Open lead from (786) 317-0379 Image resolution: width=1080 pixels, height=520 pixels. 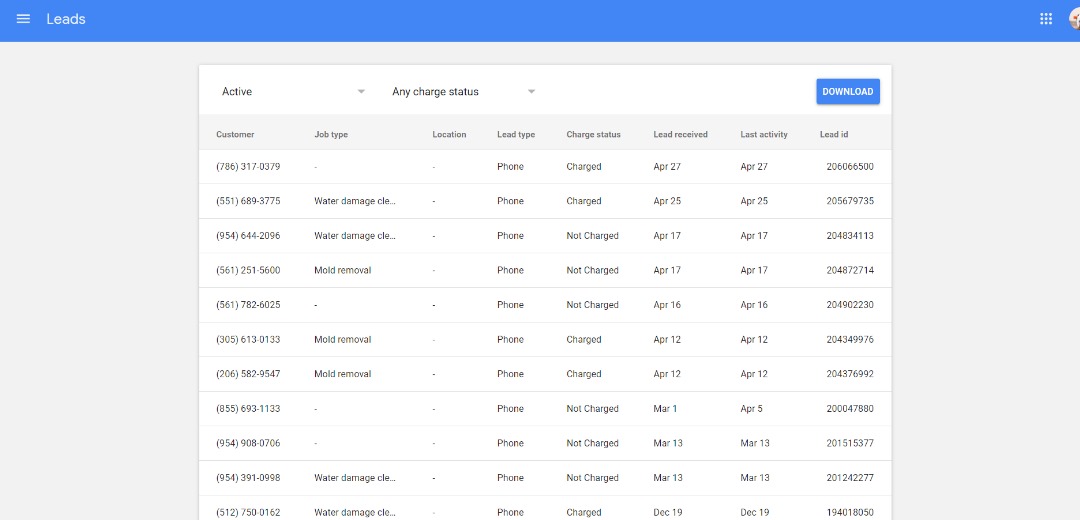(x=248, y=167)
